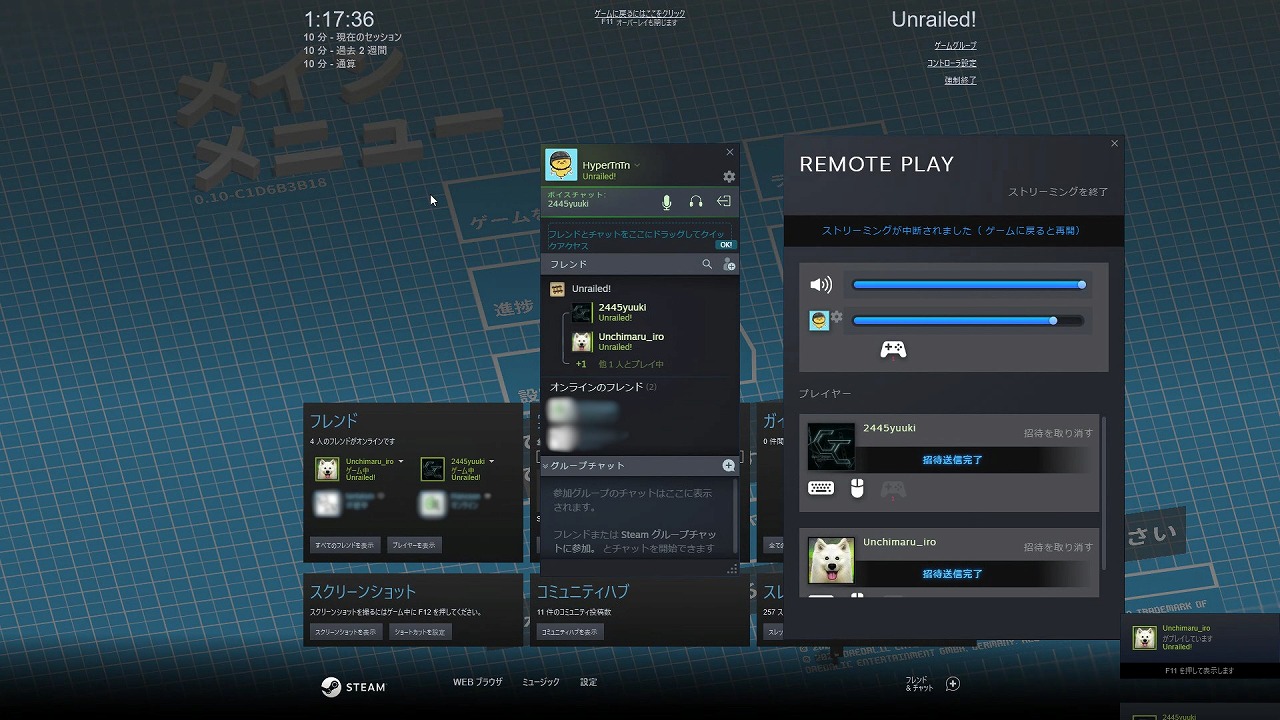Viewport: 1280px width, 720px height.
Task: Open the コントローラ設定 link
Action: coord(951,63)
